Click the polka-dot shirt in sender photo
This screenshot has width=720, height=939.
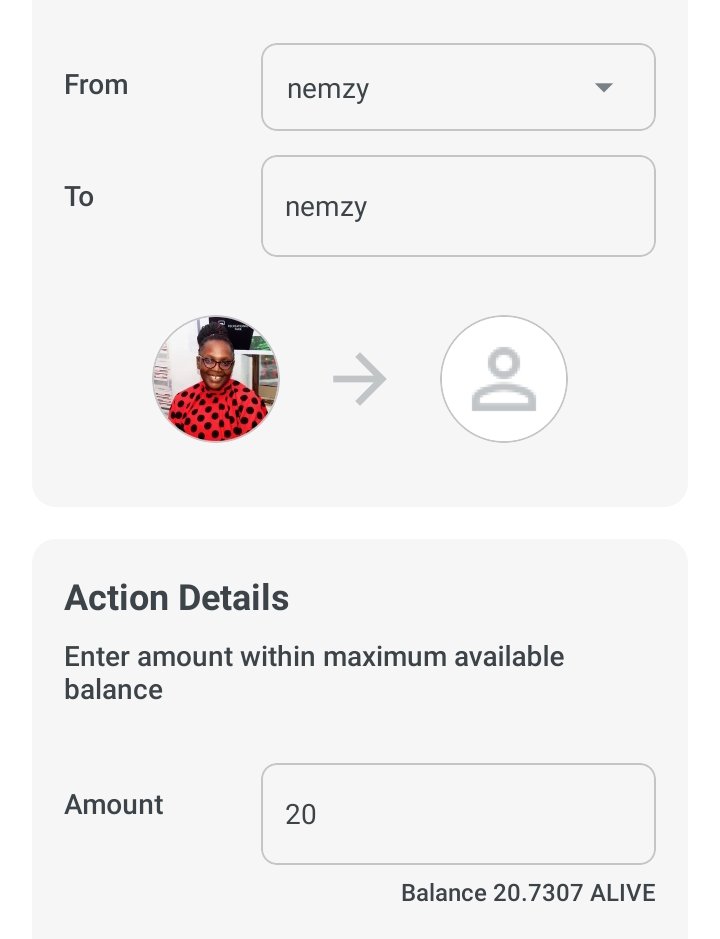(x=217, y=411)
